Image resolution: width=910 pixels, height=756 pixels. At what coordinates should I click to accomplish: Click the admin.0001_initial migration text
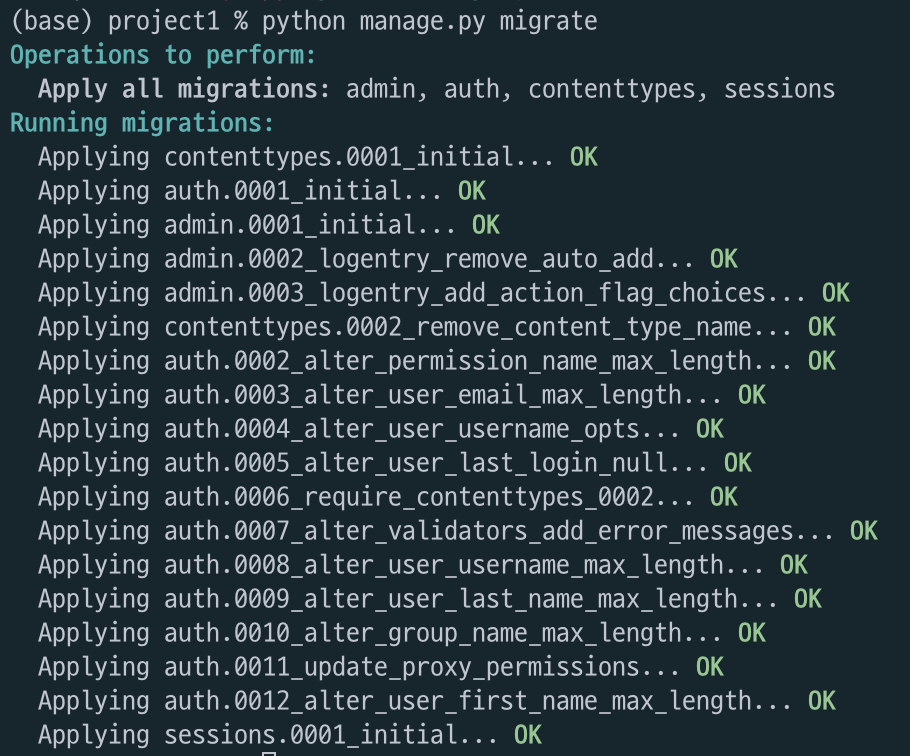(x=311, y=226)
